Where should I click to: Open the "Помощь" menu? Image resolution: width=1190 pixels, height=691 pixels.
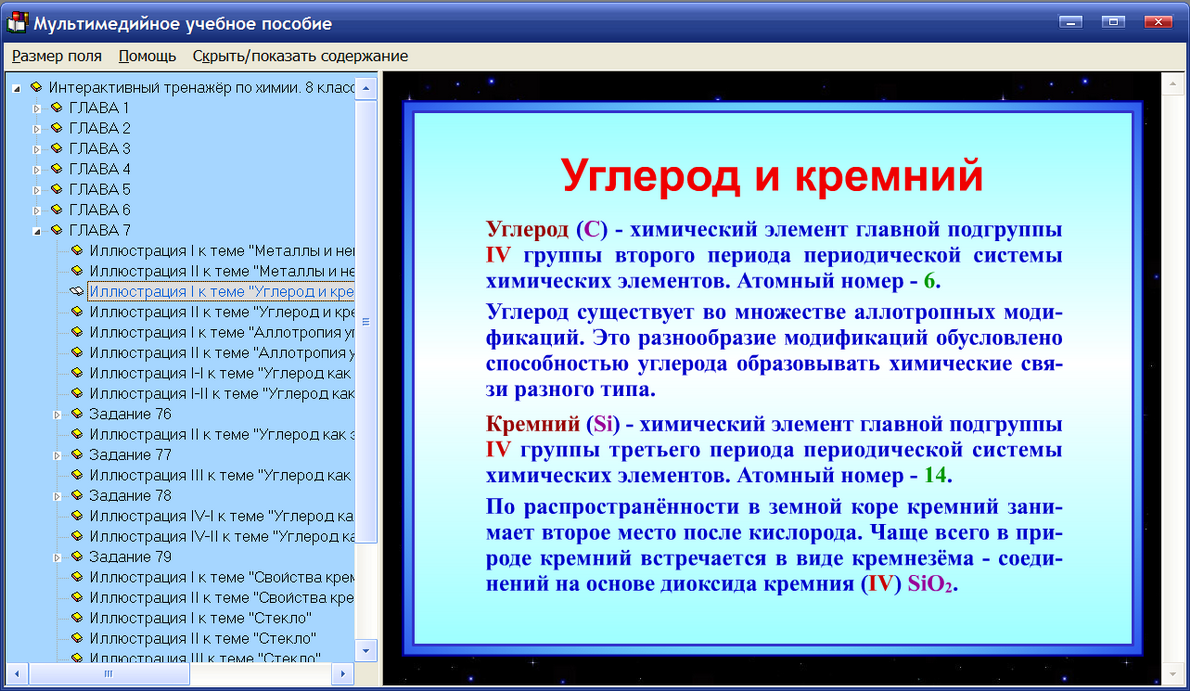coord(147,56)
